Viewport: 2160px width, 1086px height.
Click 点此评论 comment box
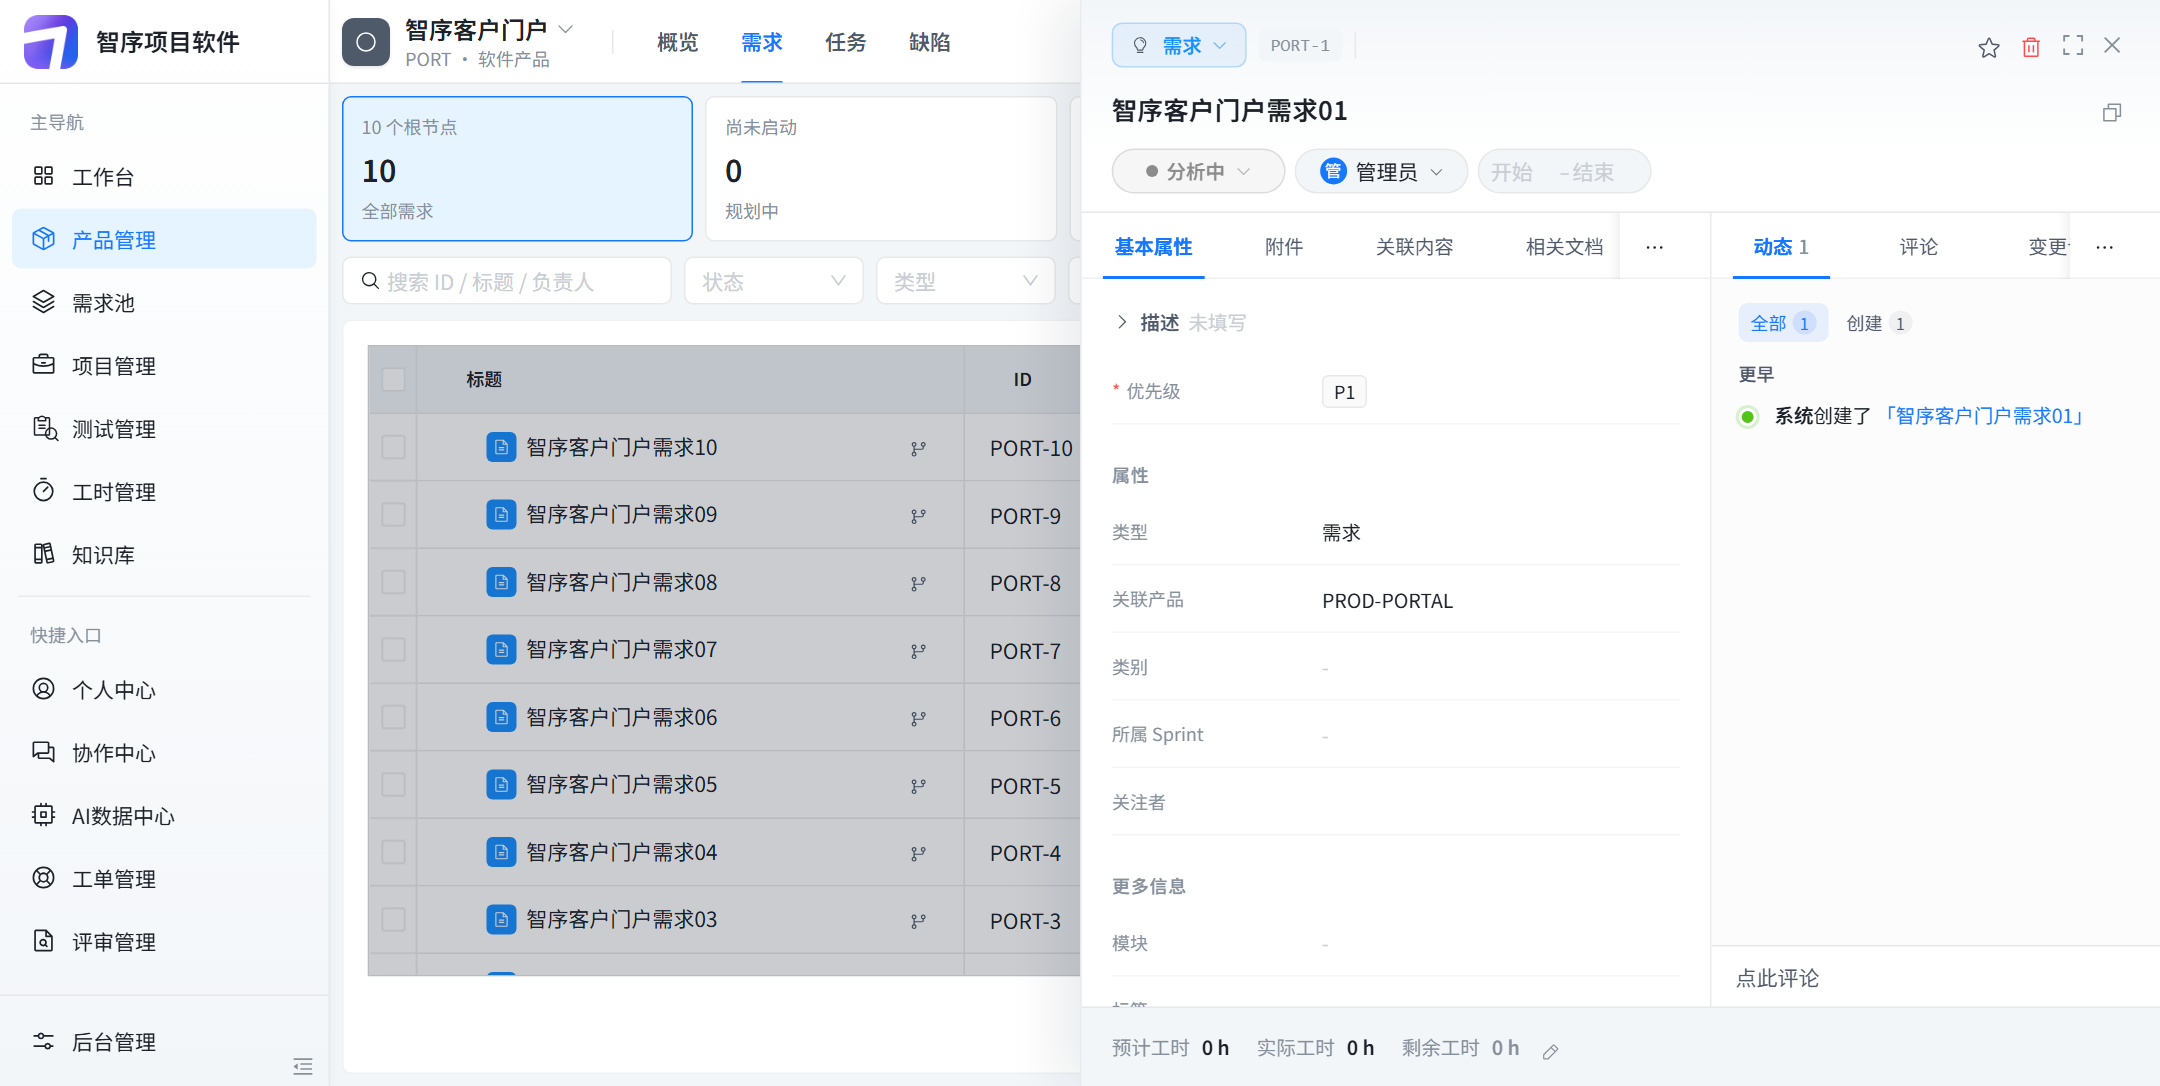pyautogui.click(x=1935, y=978)
